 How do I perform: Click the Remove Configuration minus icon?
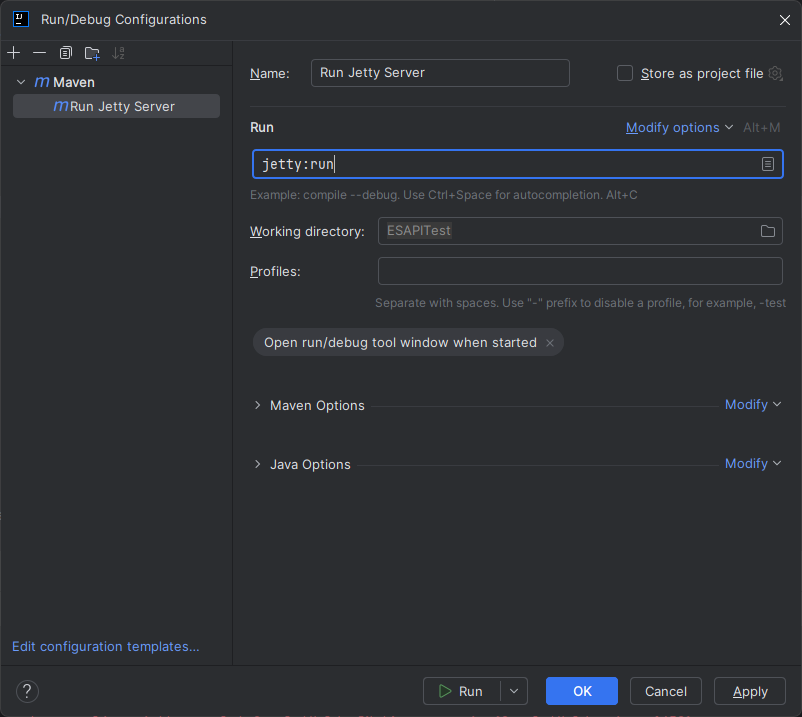tap(39, 53)
